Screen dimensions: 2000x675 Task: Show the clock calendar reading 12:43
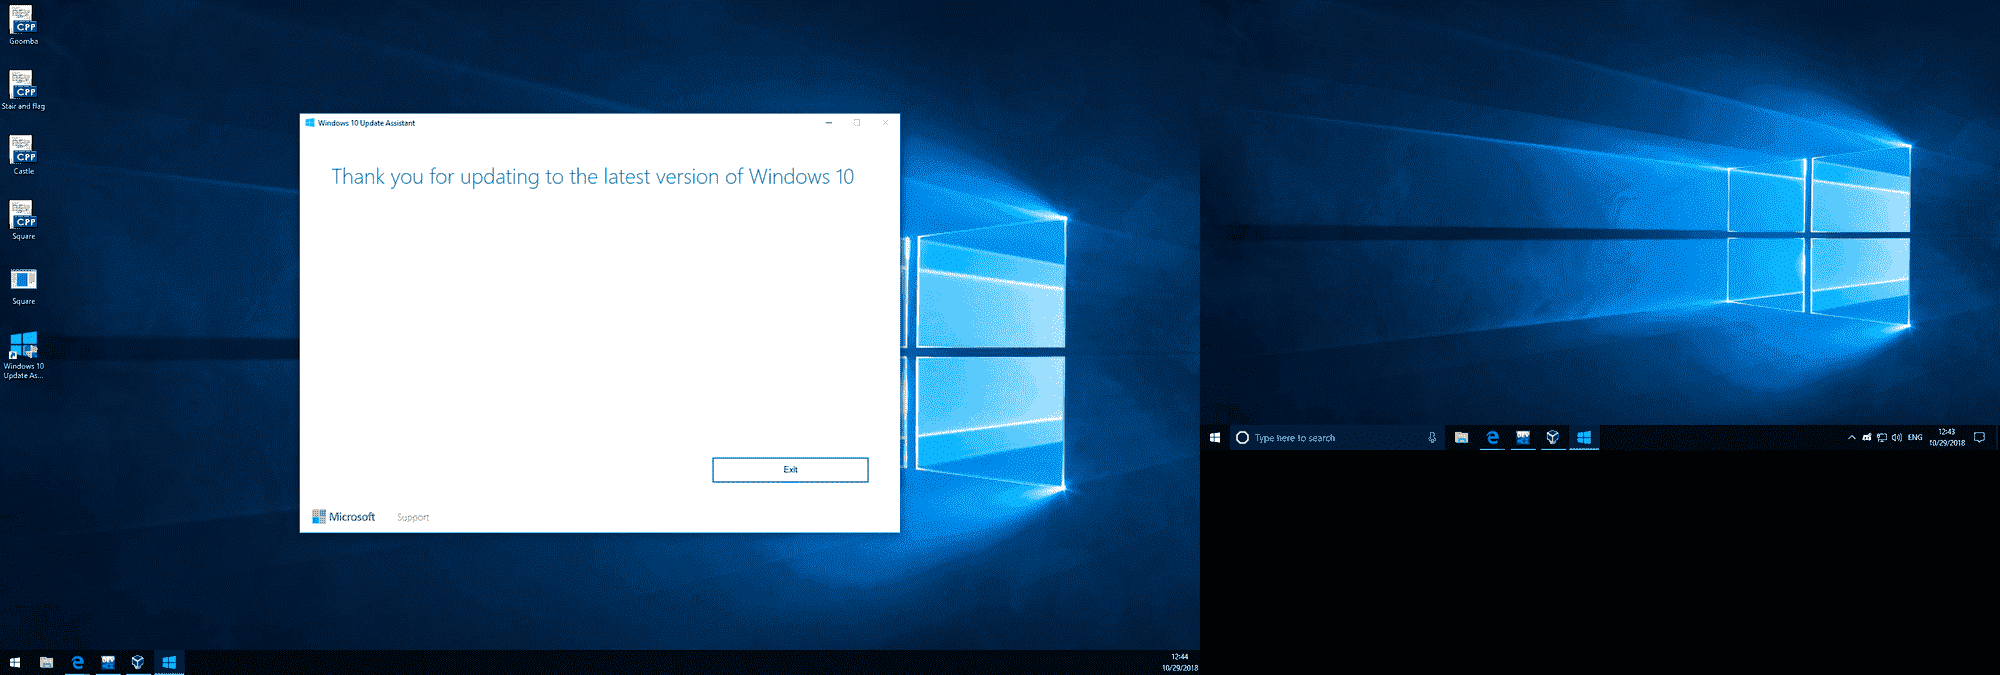point(1947,437)
